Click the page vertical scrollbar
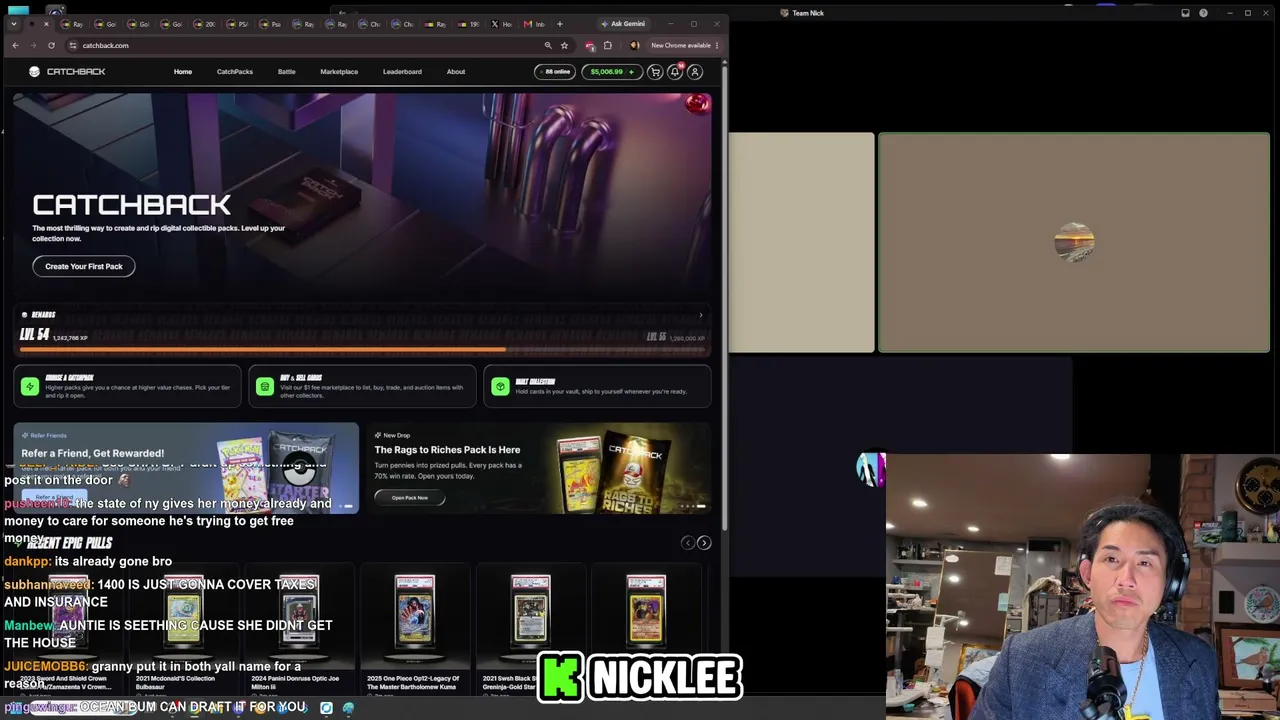The image size is (1280, 720). tap(724, 295)
